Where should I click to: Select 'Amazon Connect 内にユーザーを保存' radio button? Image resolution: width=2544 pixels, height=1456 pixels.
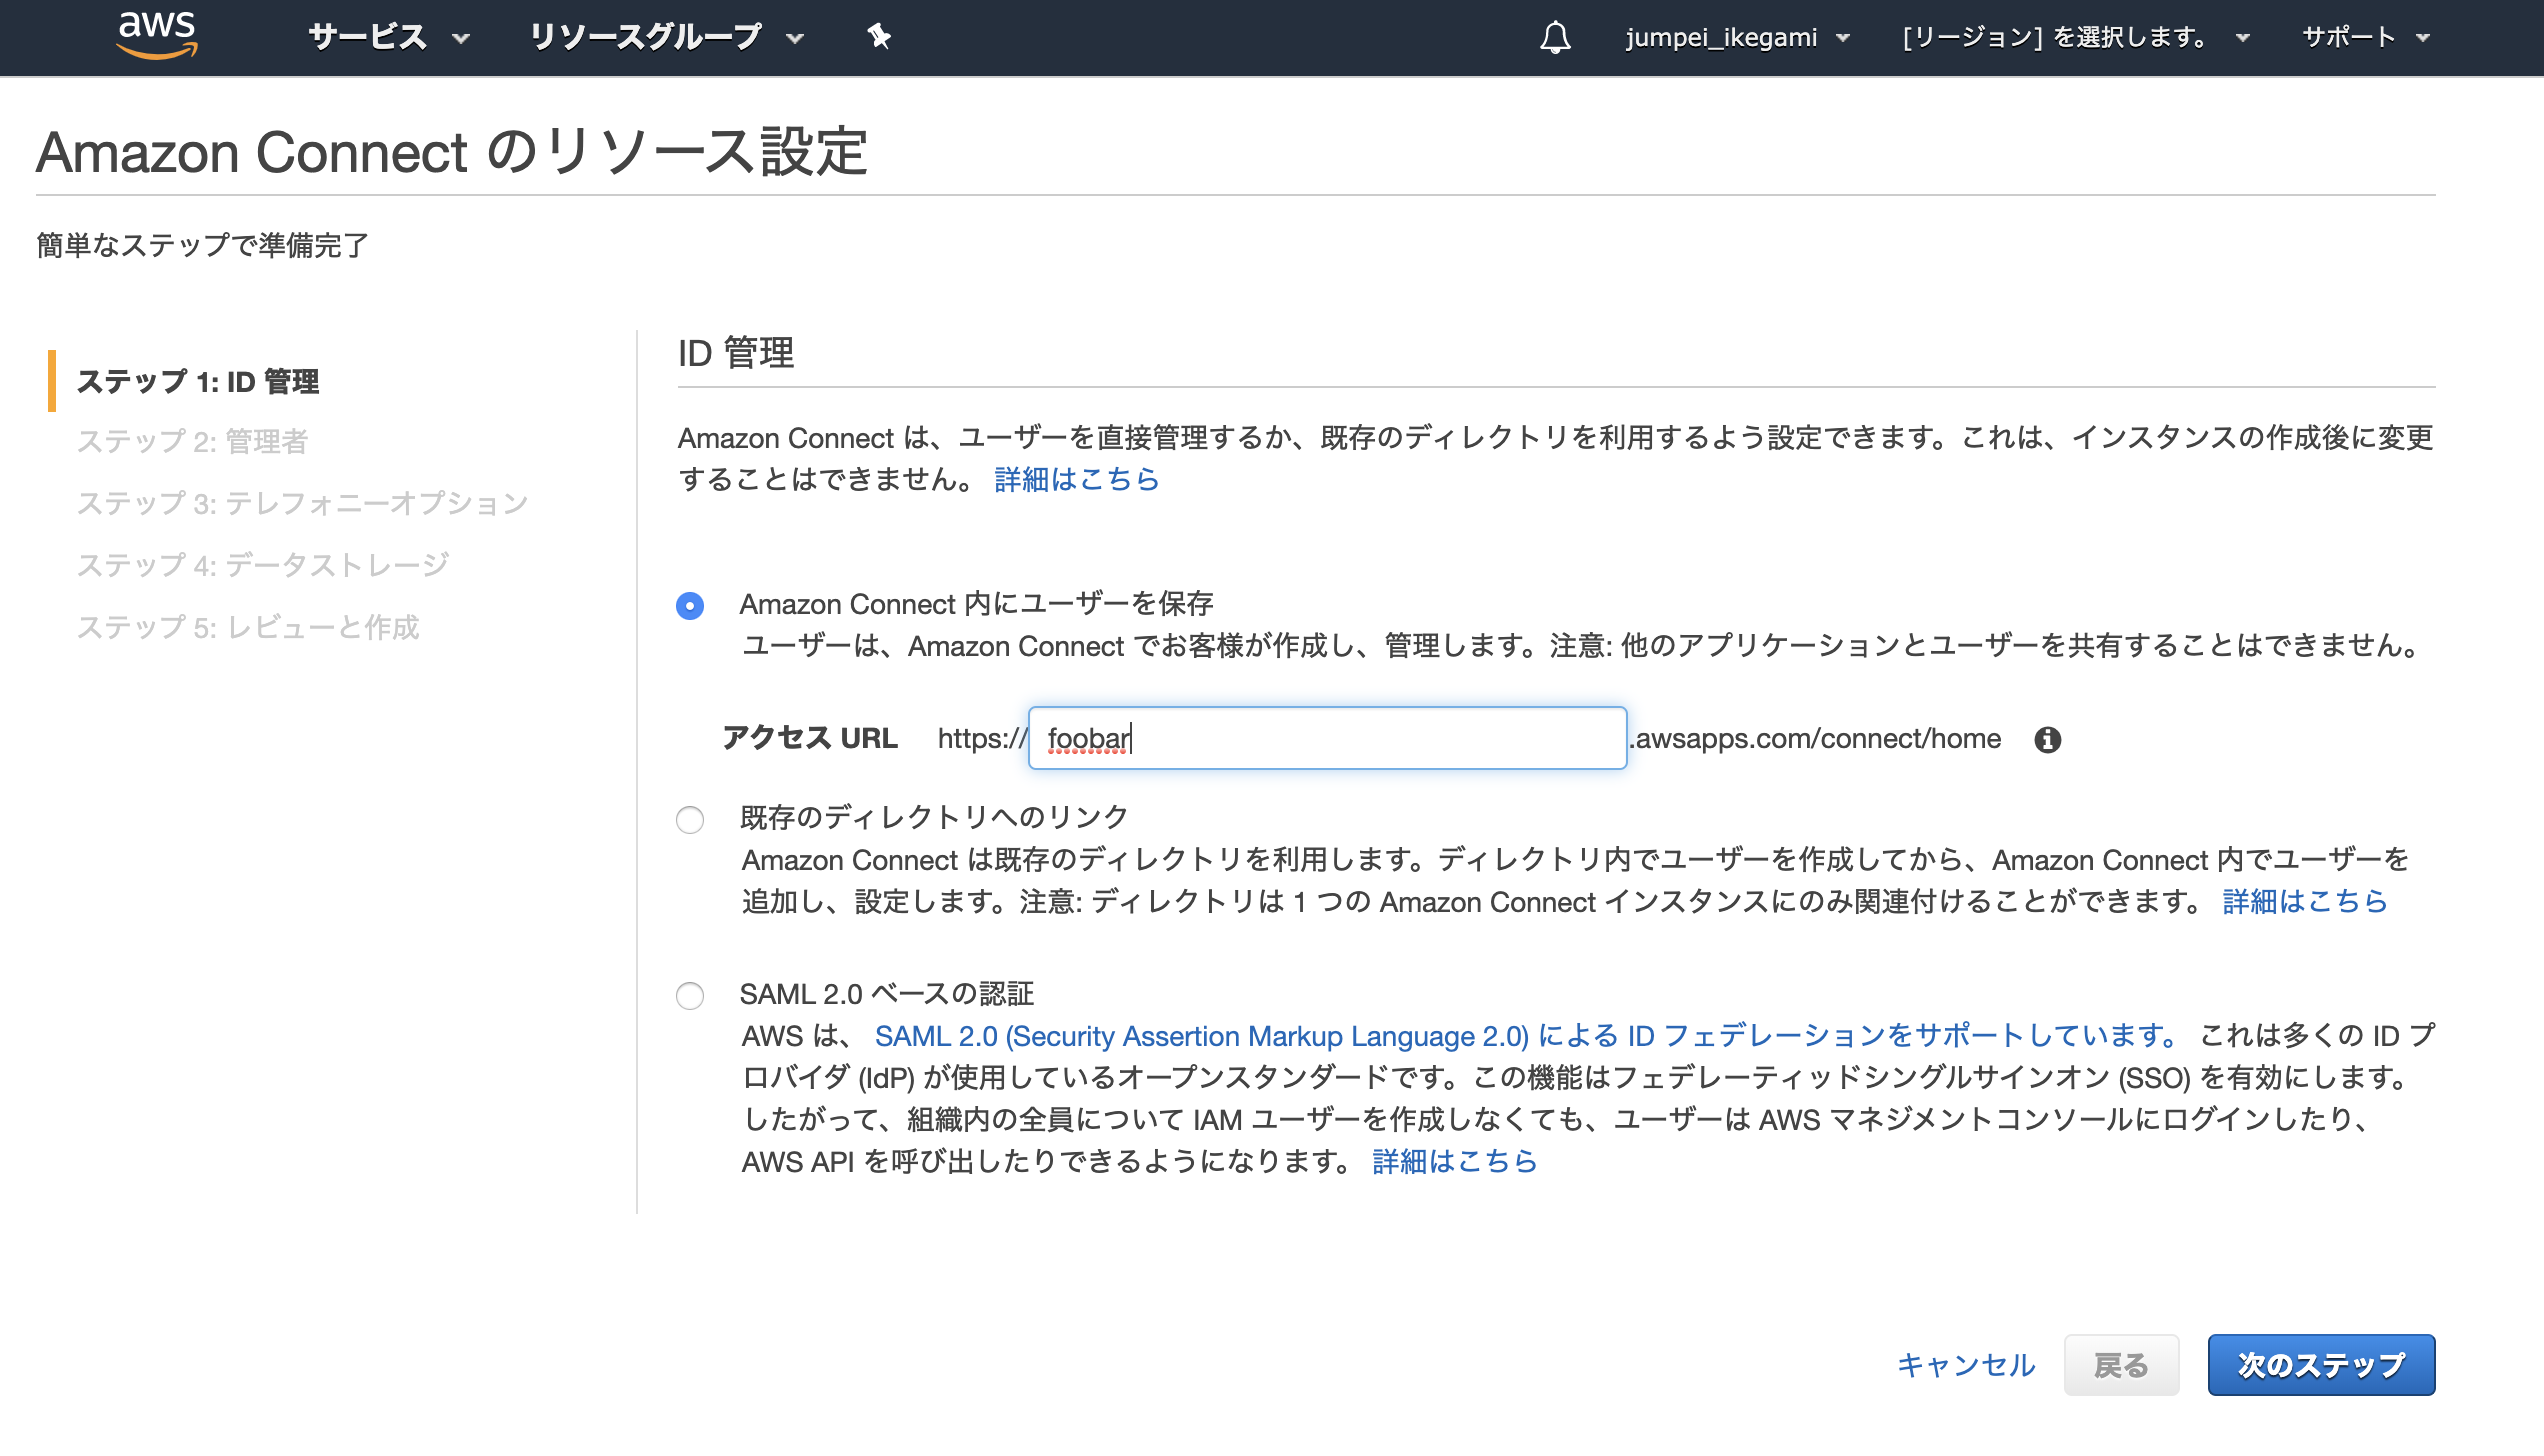690,606
